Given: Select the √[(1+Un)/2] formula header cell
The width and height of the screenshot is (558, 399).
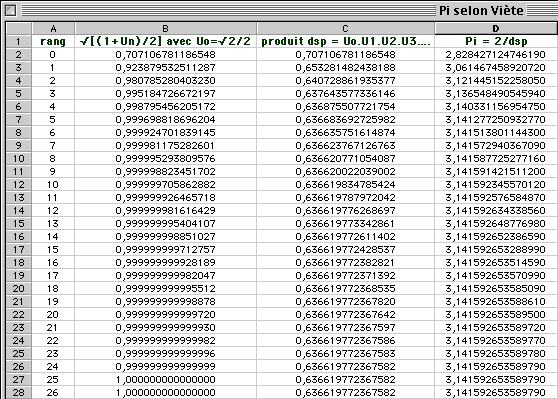Looking at the screenshot, I should click(165, 41).
